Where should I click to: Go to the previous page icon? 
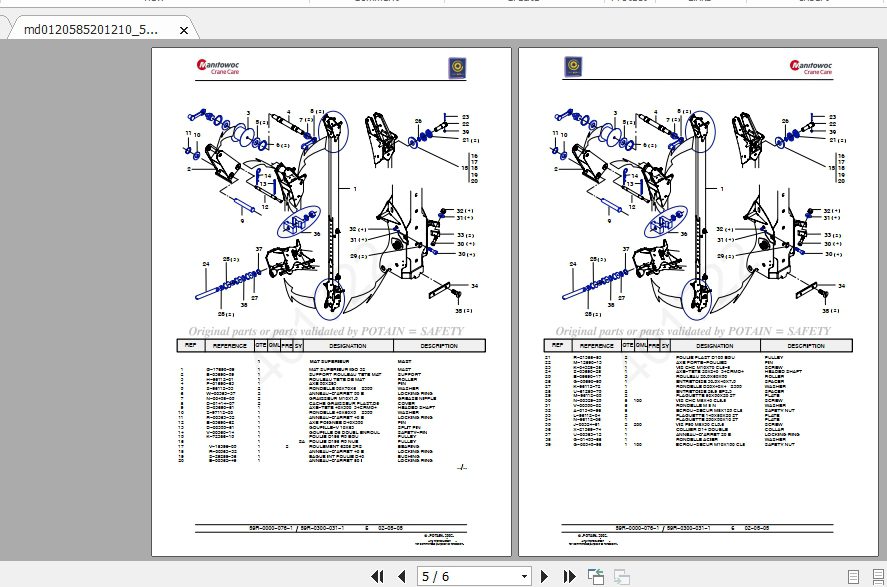(401, 577)
